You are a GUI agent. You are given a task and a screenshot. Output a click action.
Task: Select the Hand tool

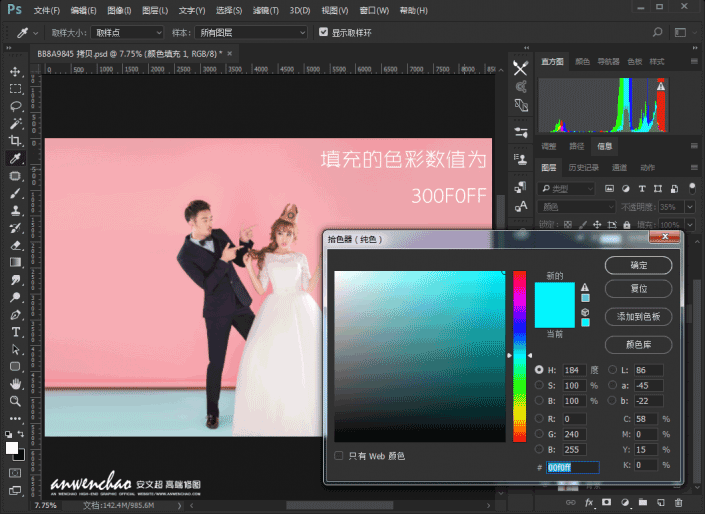pyautogui.click(x=16, y=383)
